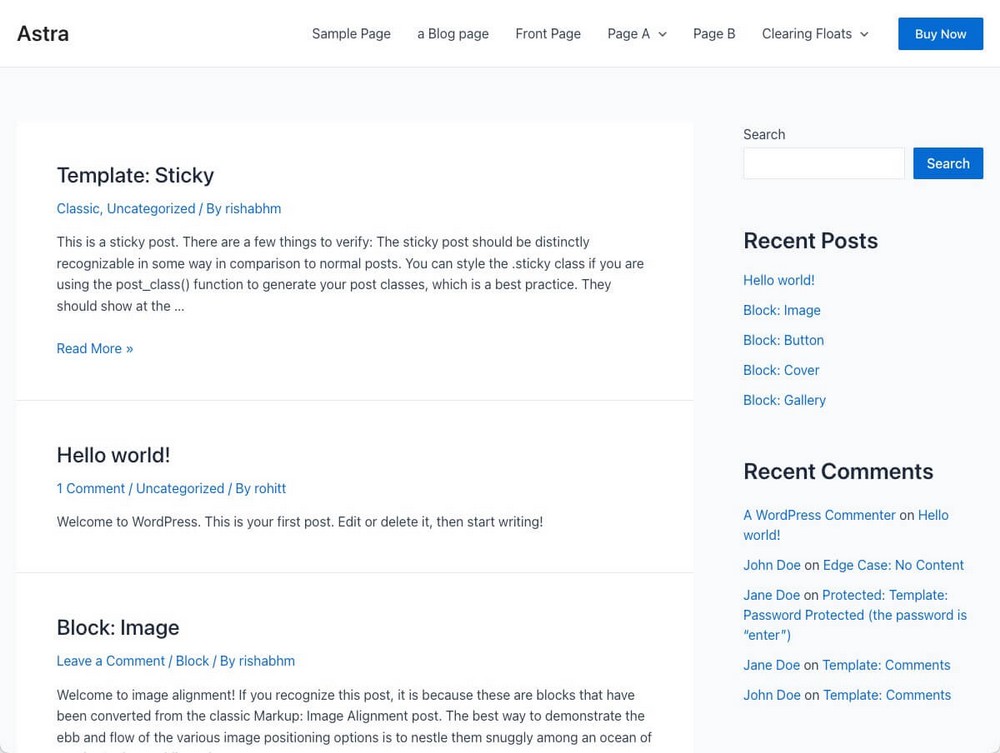Viewport: 1000px width, 753px height.
Task: Open Front Page menu item
Action: 548,34
